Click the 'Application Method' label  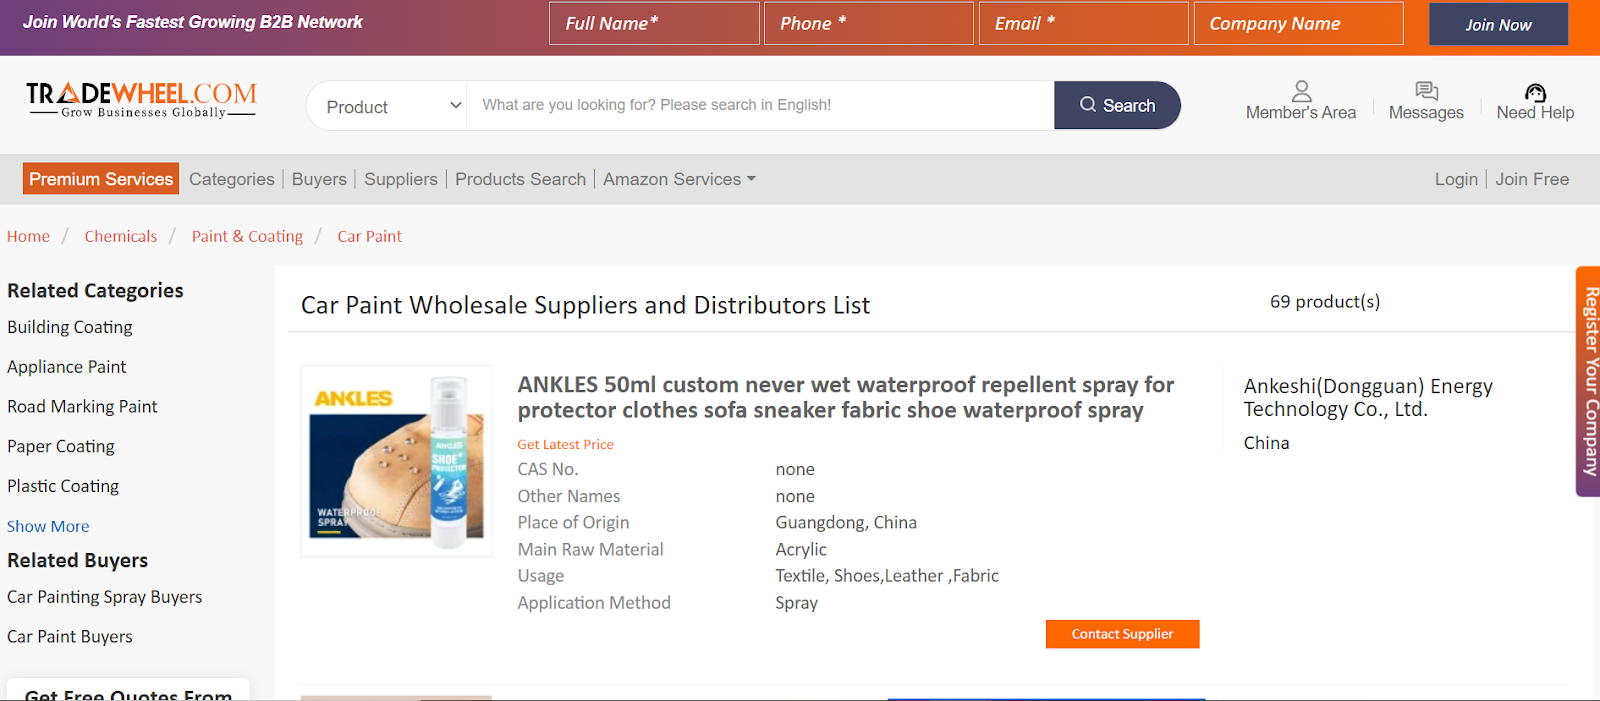click(x=594, y=603)
